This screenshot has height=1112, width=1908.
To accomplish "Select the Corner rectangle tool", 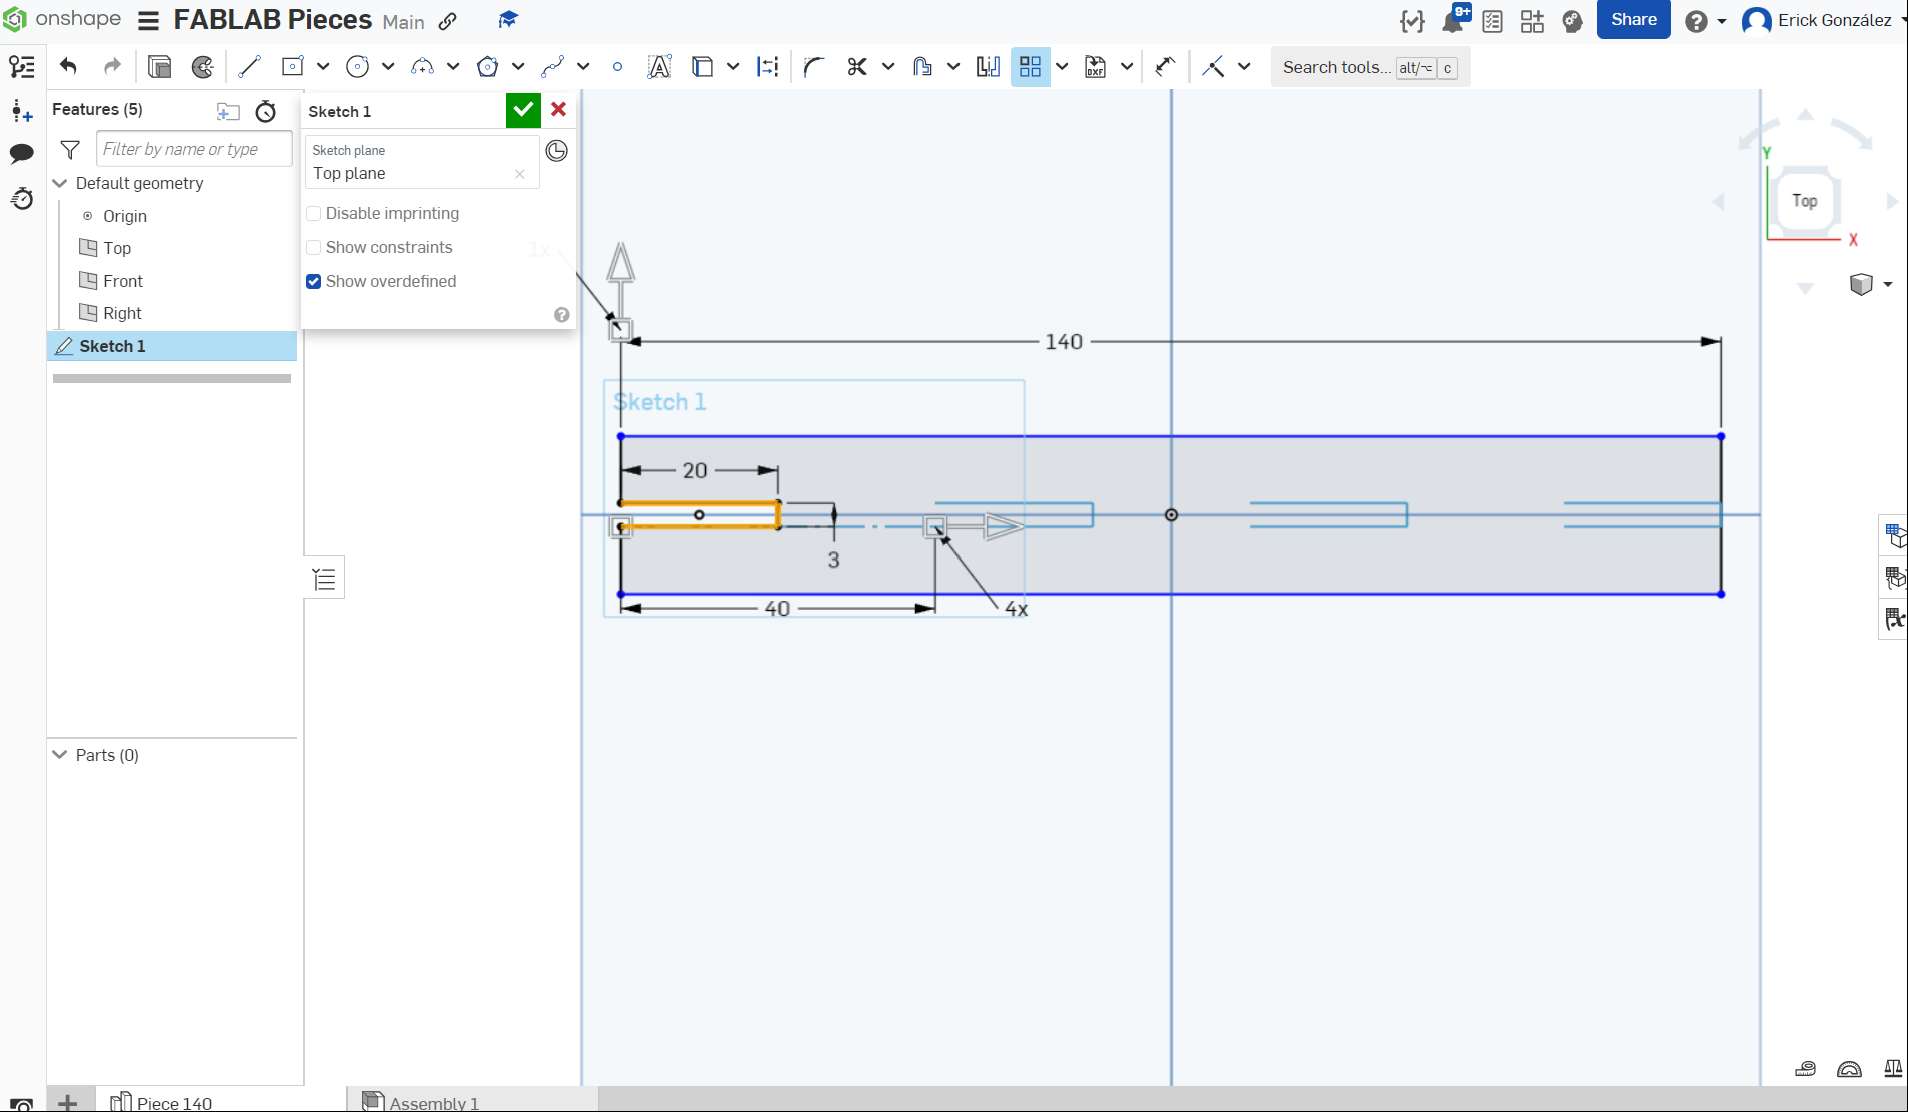I will (x=292, y=67).
